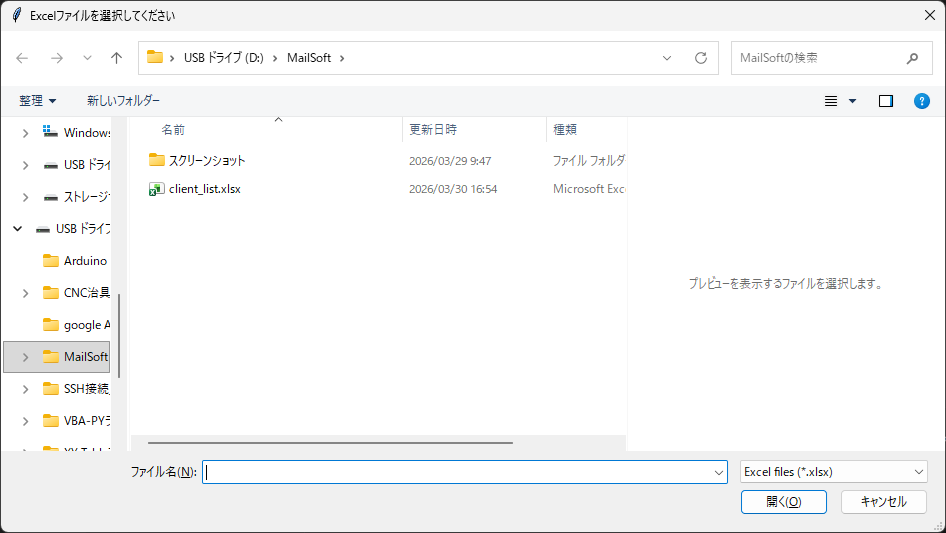Click the キャンセル button
This screenshot has height=533, width=946.
(883, 502)
